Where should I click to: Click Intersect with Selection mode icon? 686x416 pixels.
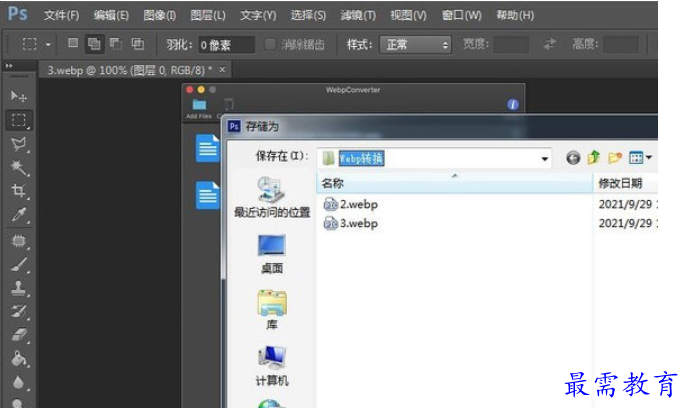point(138,43)
